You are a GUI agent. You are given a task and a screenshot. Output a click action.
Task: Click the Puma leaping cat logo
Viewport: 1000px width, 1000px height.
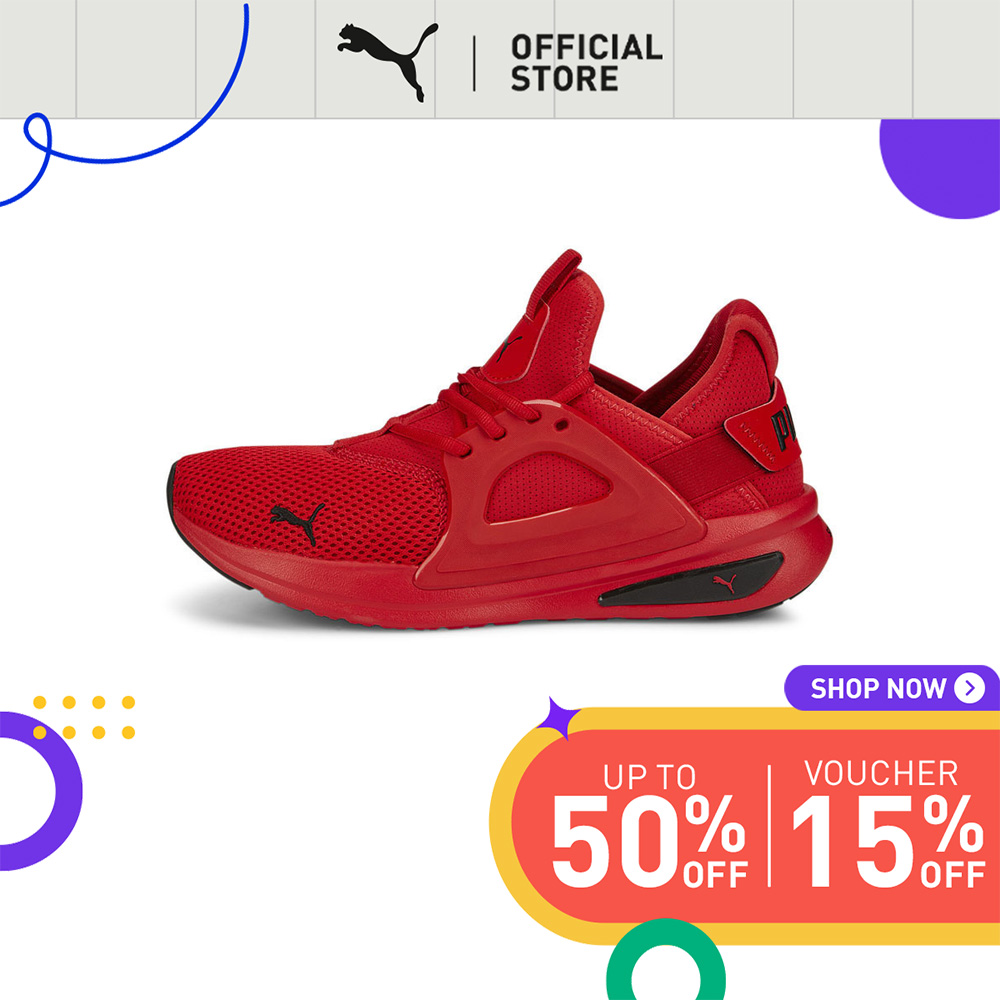(x=387, y=61)
